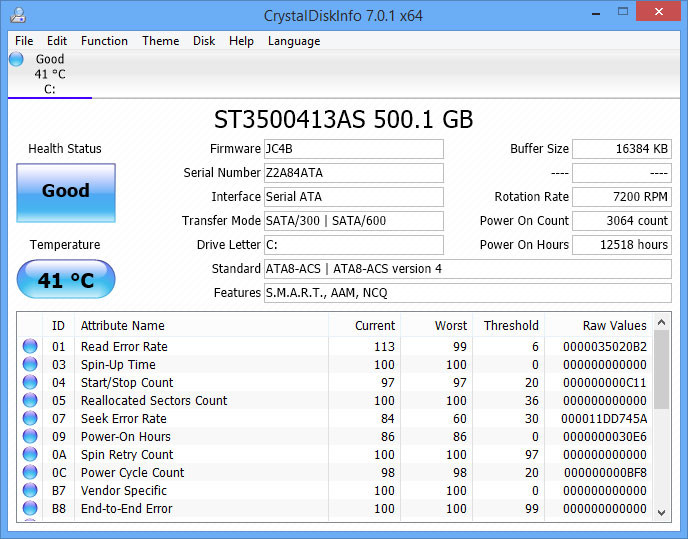Image resolution: width=688 pixels, height=539 pixels.
Task: Click the scroll up arrow of attribute list
Action: (x=662, y=323)
